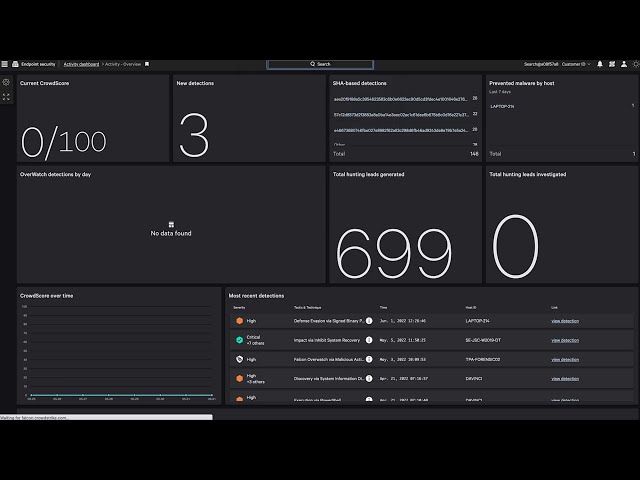The width and height of the screenshot is (640, 480).
Task: Open the notifications bell
Action: click(600, 64)
